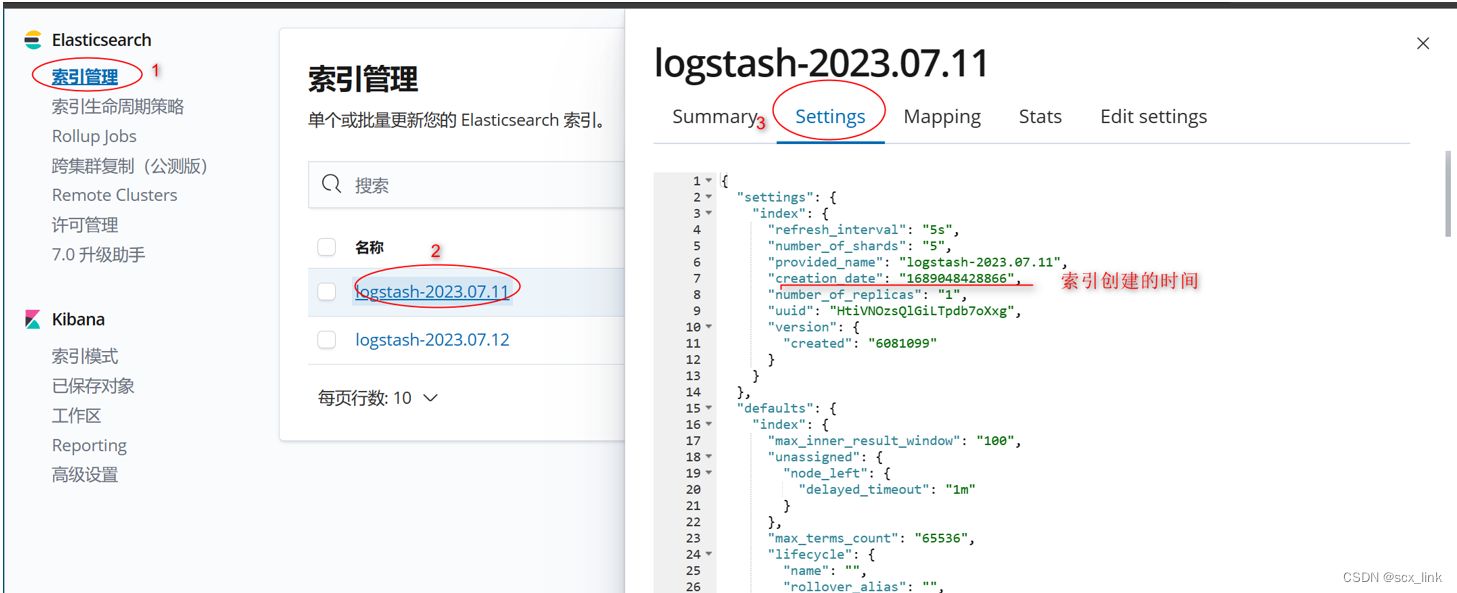Switch to the Mapping tab

click(x=942, y=117)
